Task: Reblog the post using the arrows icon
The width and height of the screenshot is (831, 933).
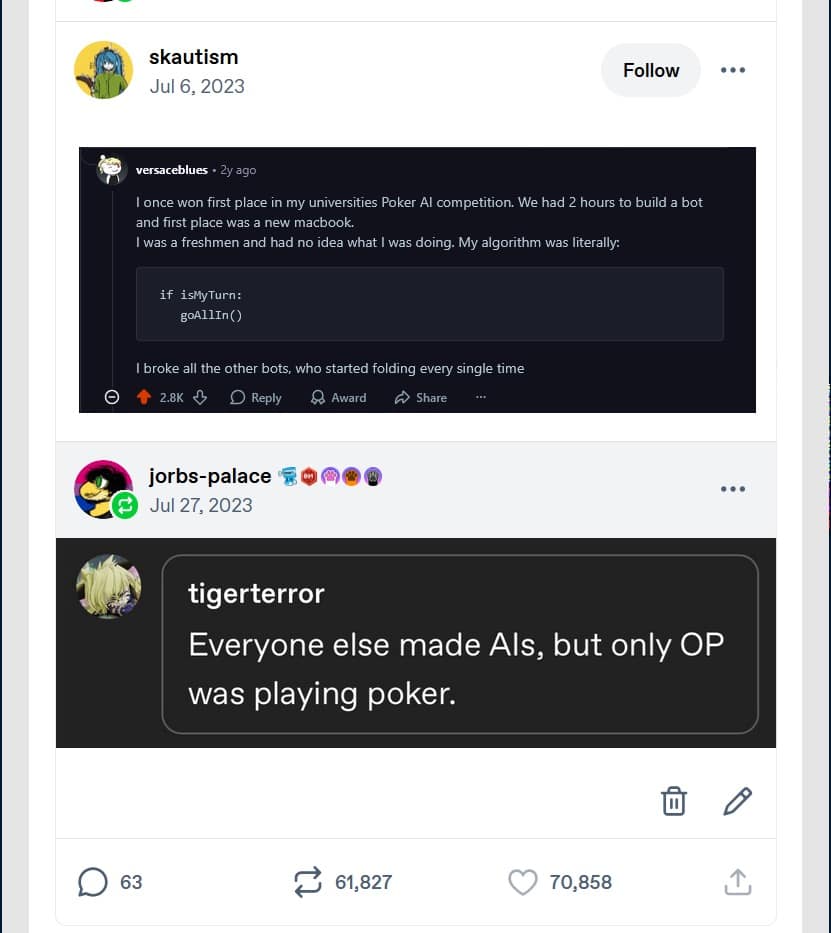Action: [x=307, y=882]
